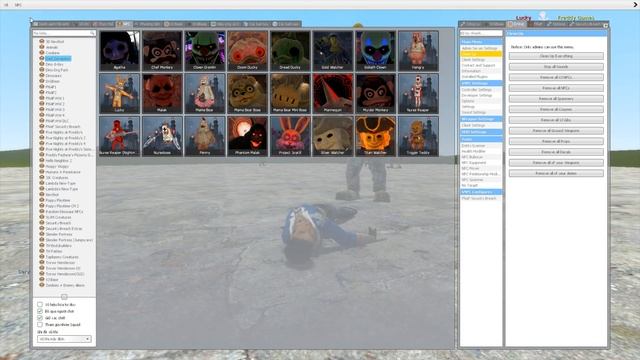Pick the red Nurse Reaper Syphon variant
This screenshot has height=360, width=640.
point(120,136)
